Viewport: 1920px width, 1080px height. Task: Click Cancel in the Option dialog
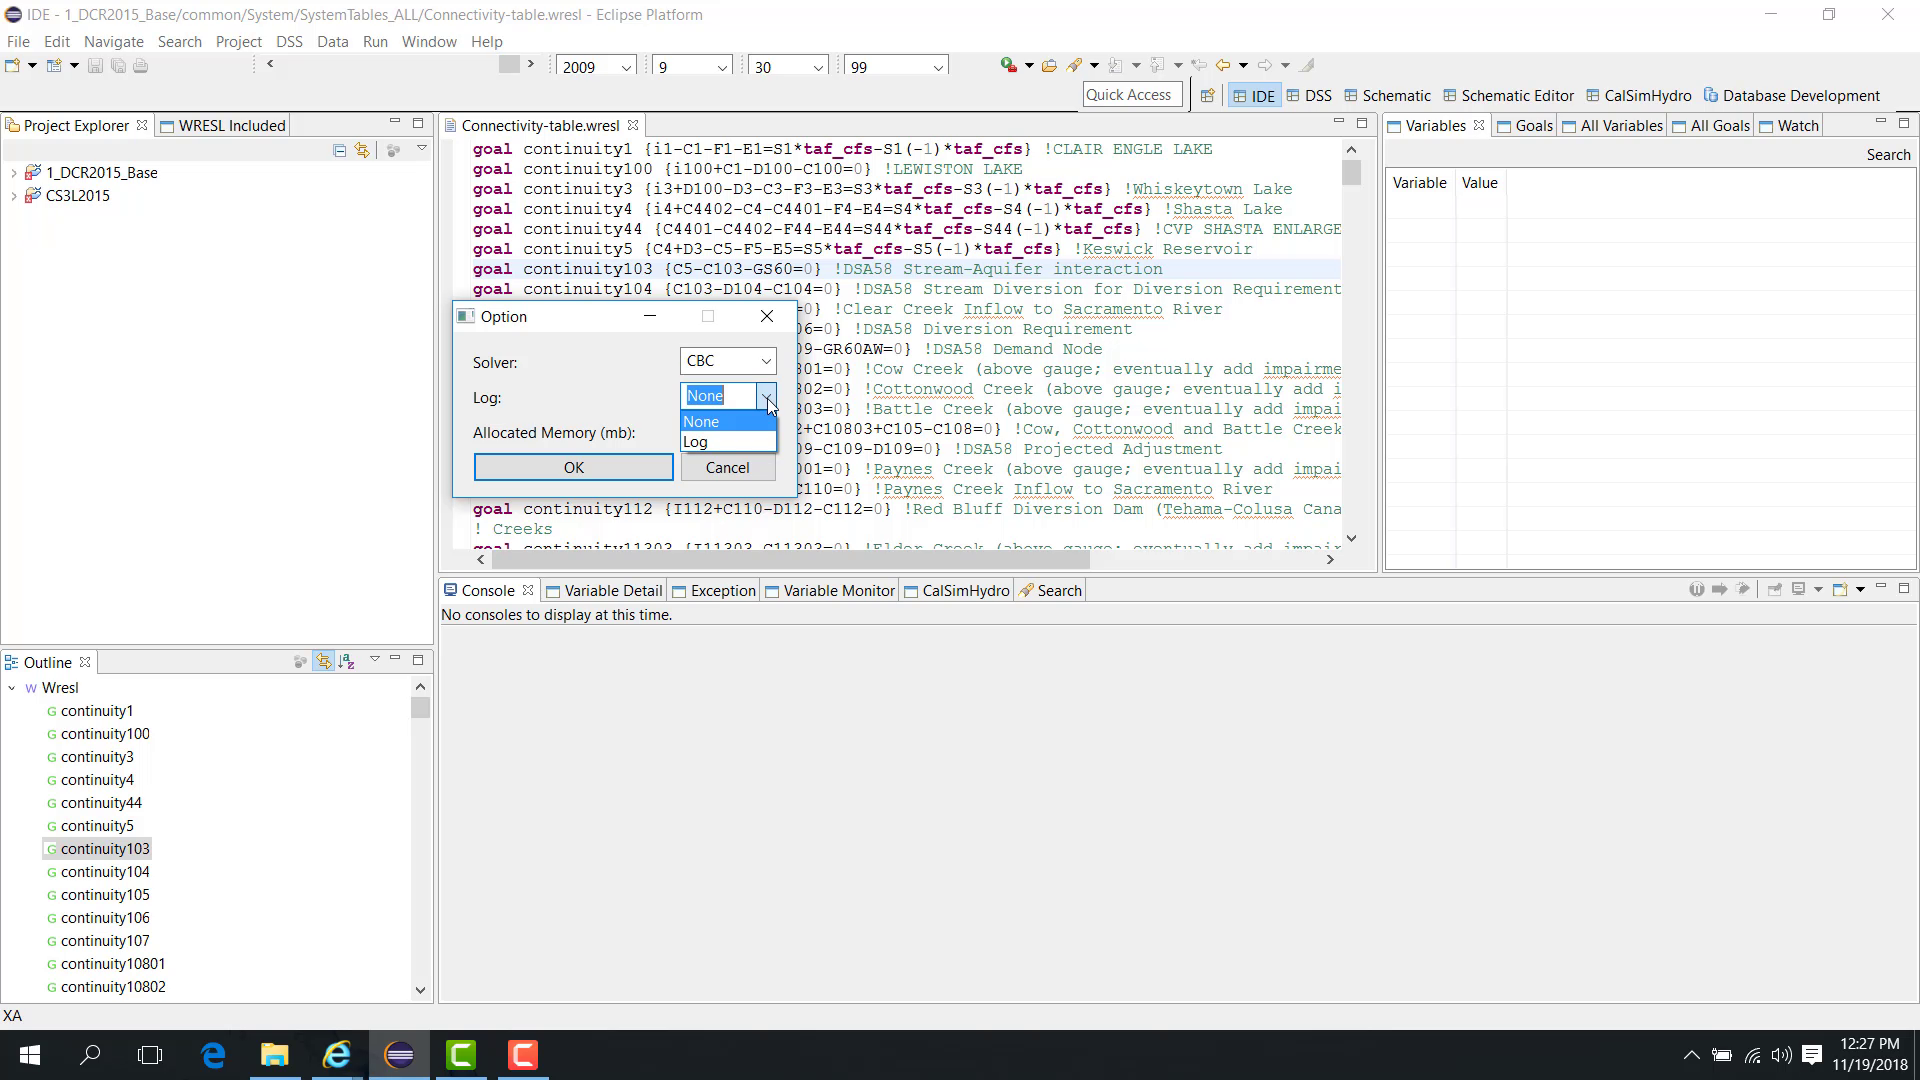click(x=727, y=468)
